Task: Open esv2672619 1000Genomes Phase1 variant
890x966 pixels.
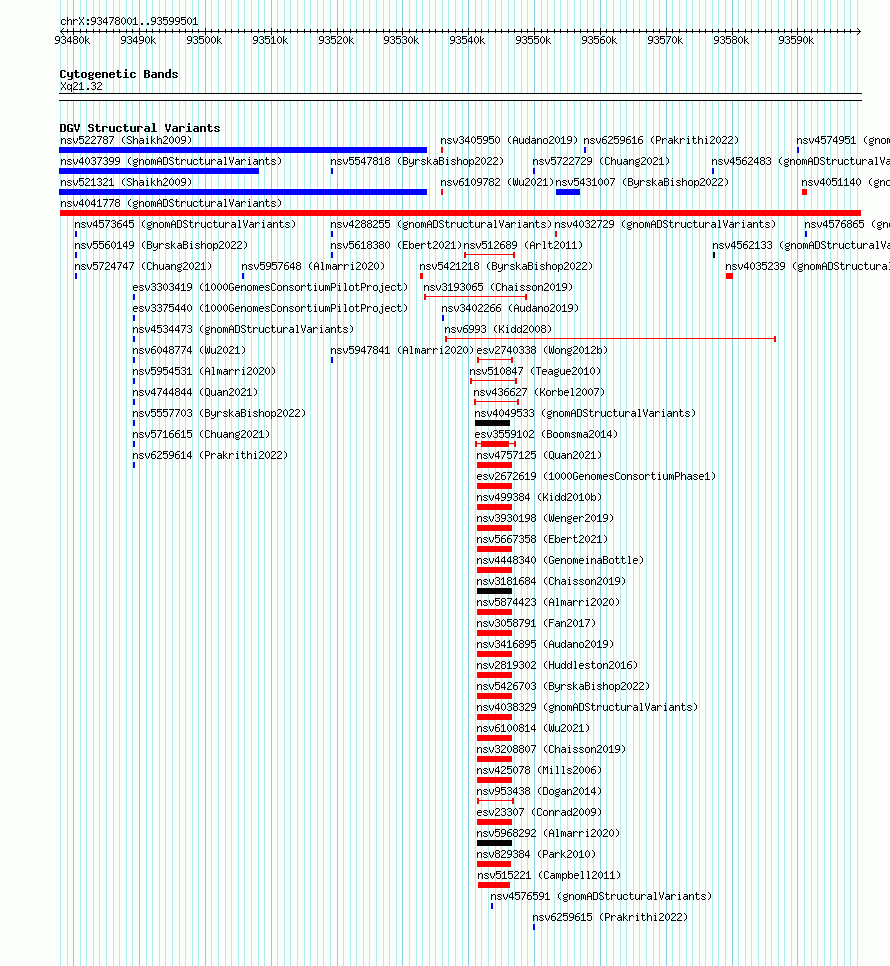Action: click(596, 476)
